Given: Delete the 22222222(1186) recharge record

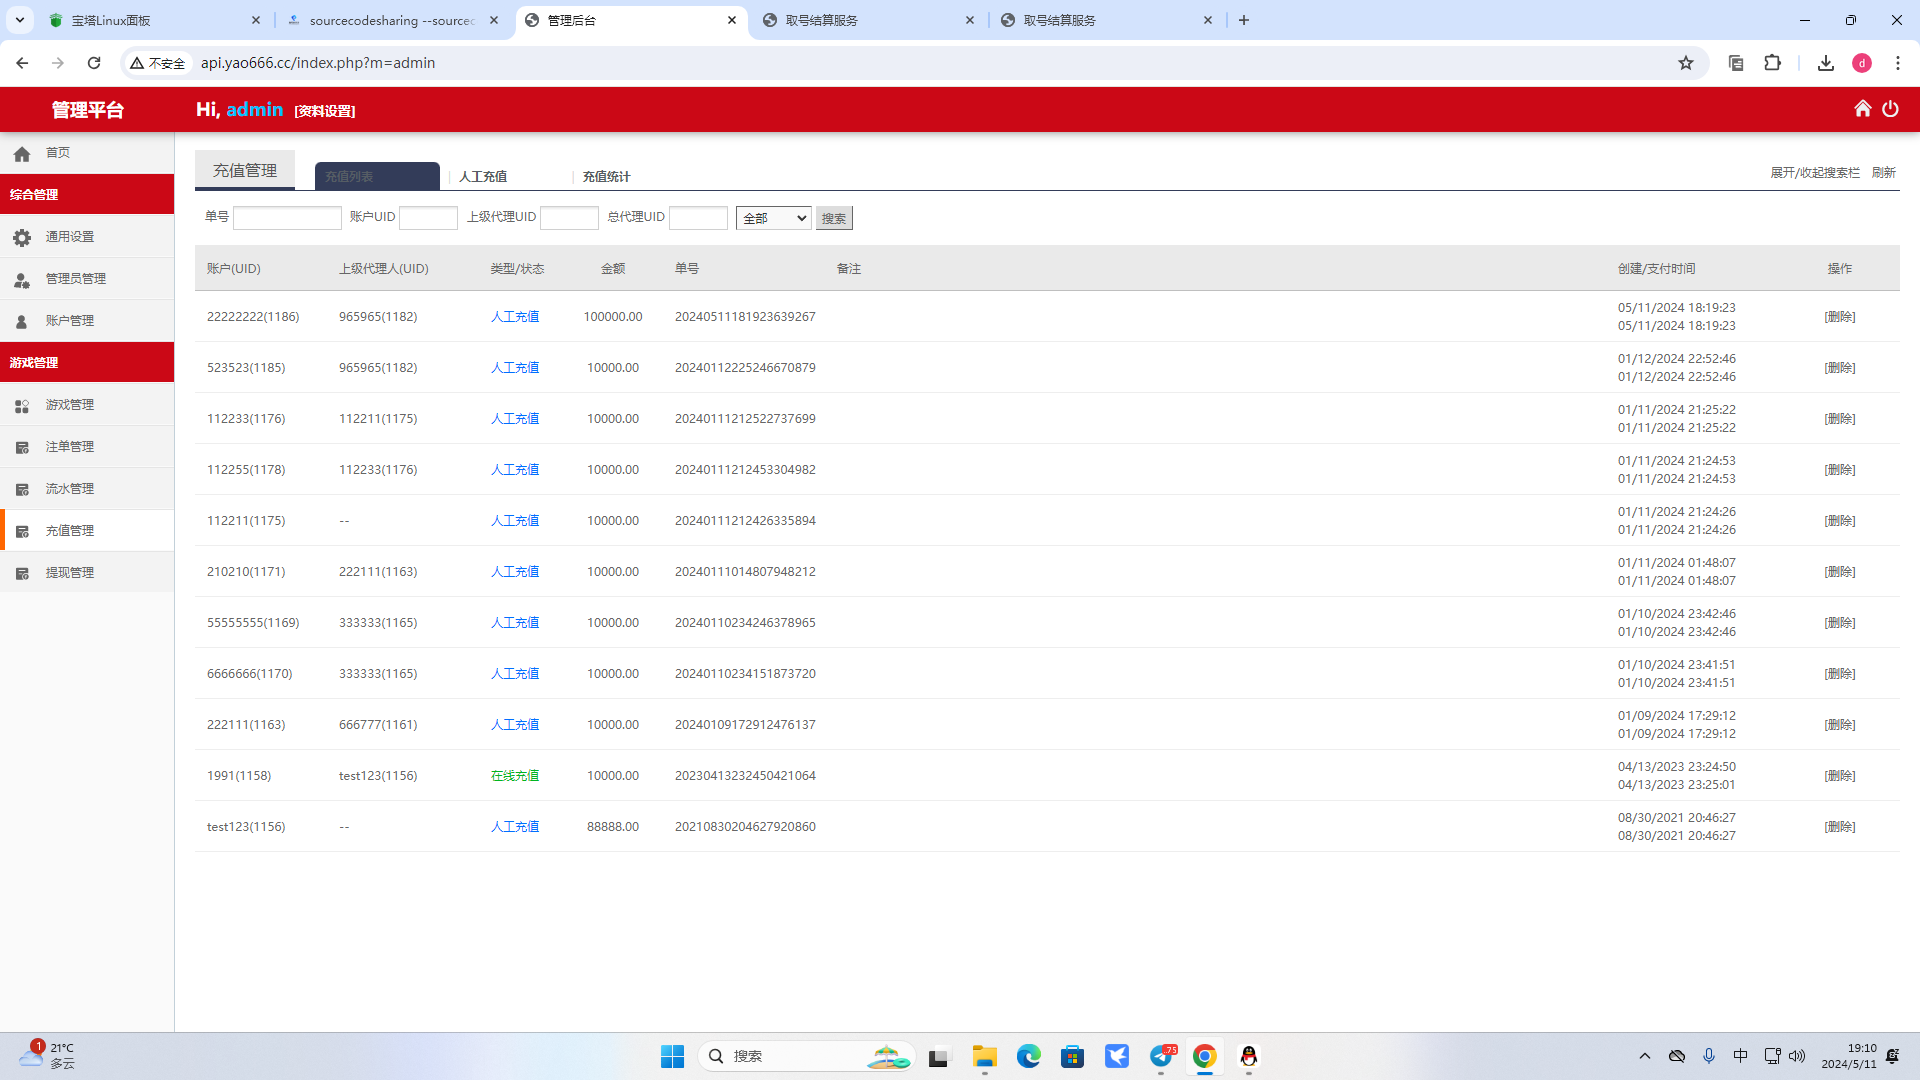Looking at the screenshot, I should (x=1839, y=317).
